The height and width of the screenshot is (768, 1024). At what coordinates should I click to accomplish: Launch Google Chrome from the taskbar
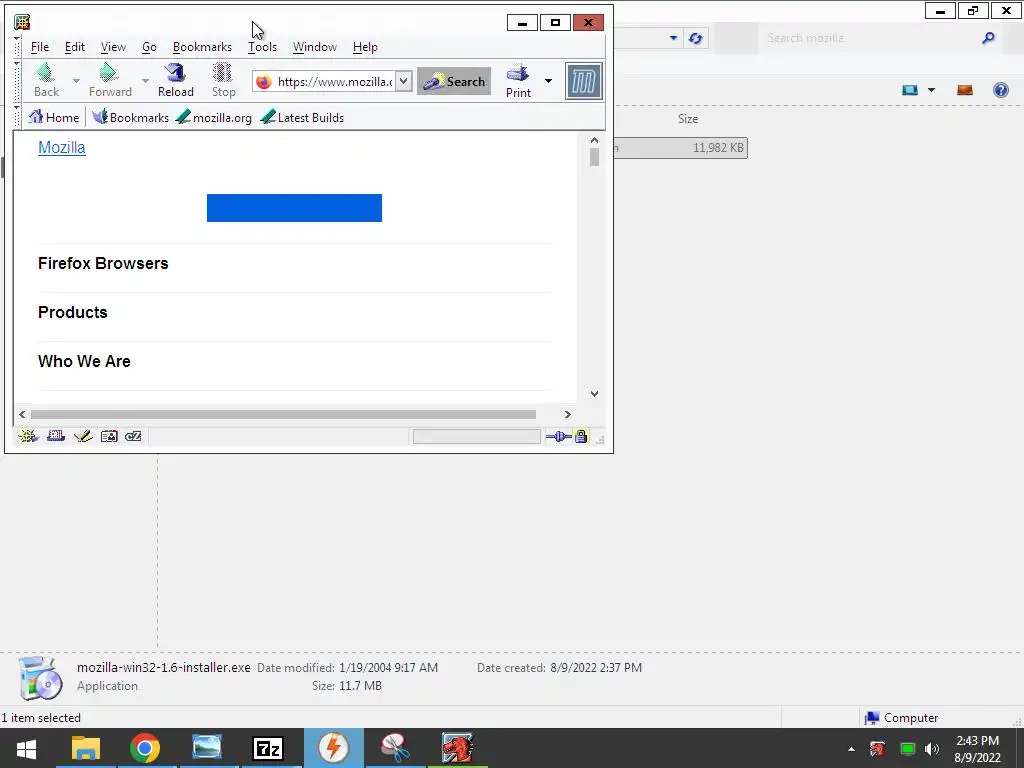[145, 748]
